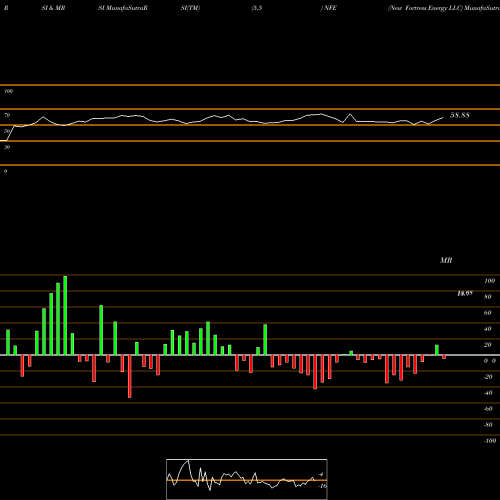The image size is (500, 500).
Task: Click the MR axis label '-80'
Action: tap(488, 425)
